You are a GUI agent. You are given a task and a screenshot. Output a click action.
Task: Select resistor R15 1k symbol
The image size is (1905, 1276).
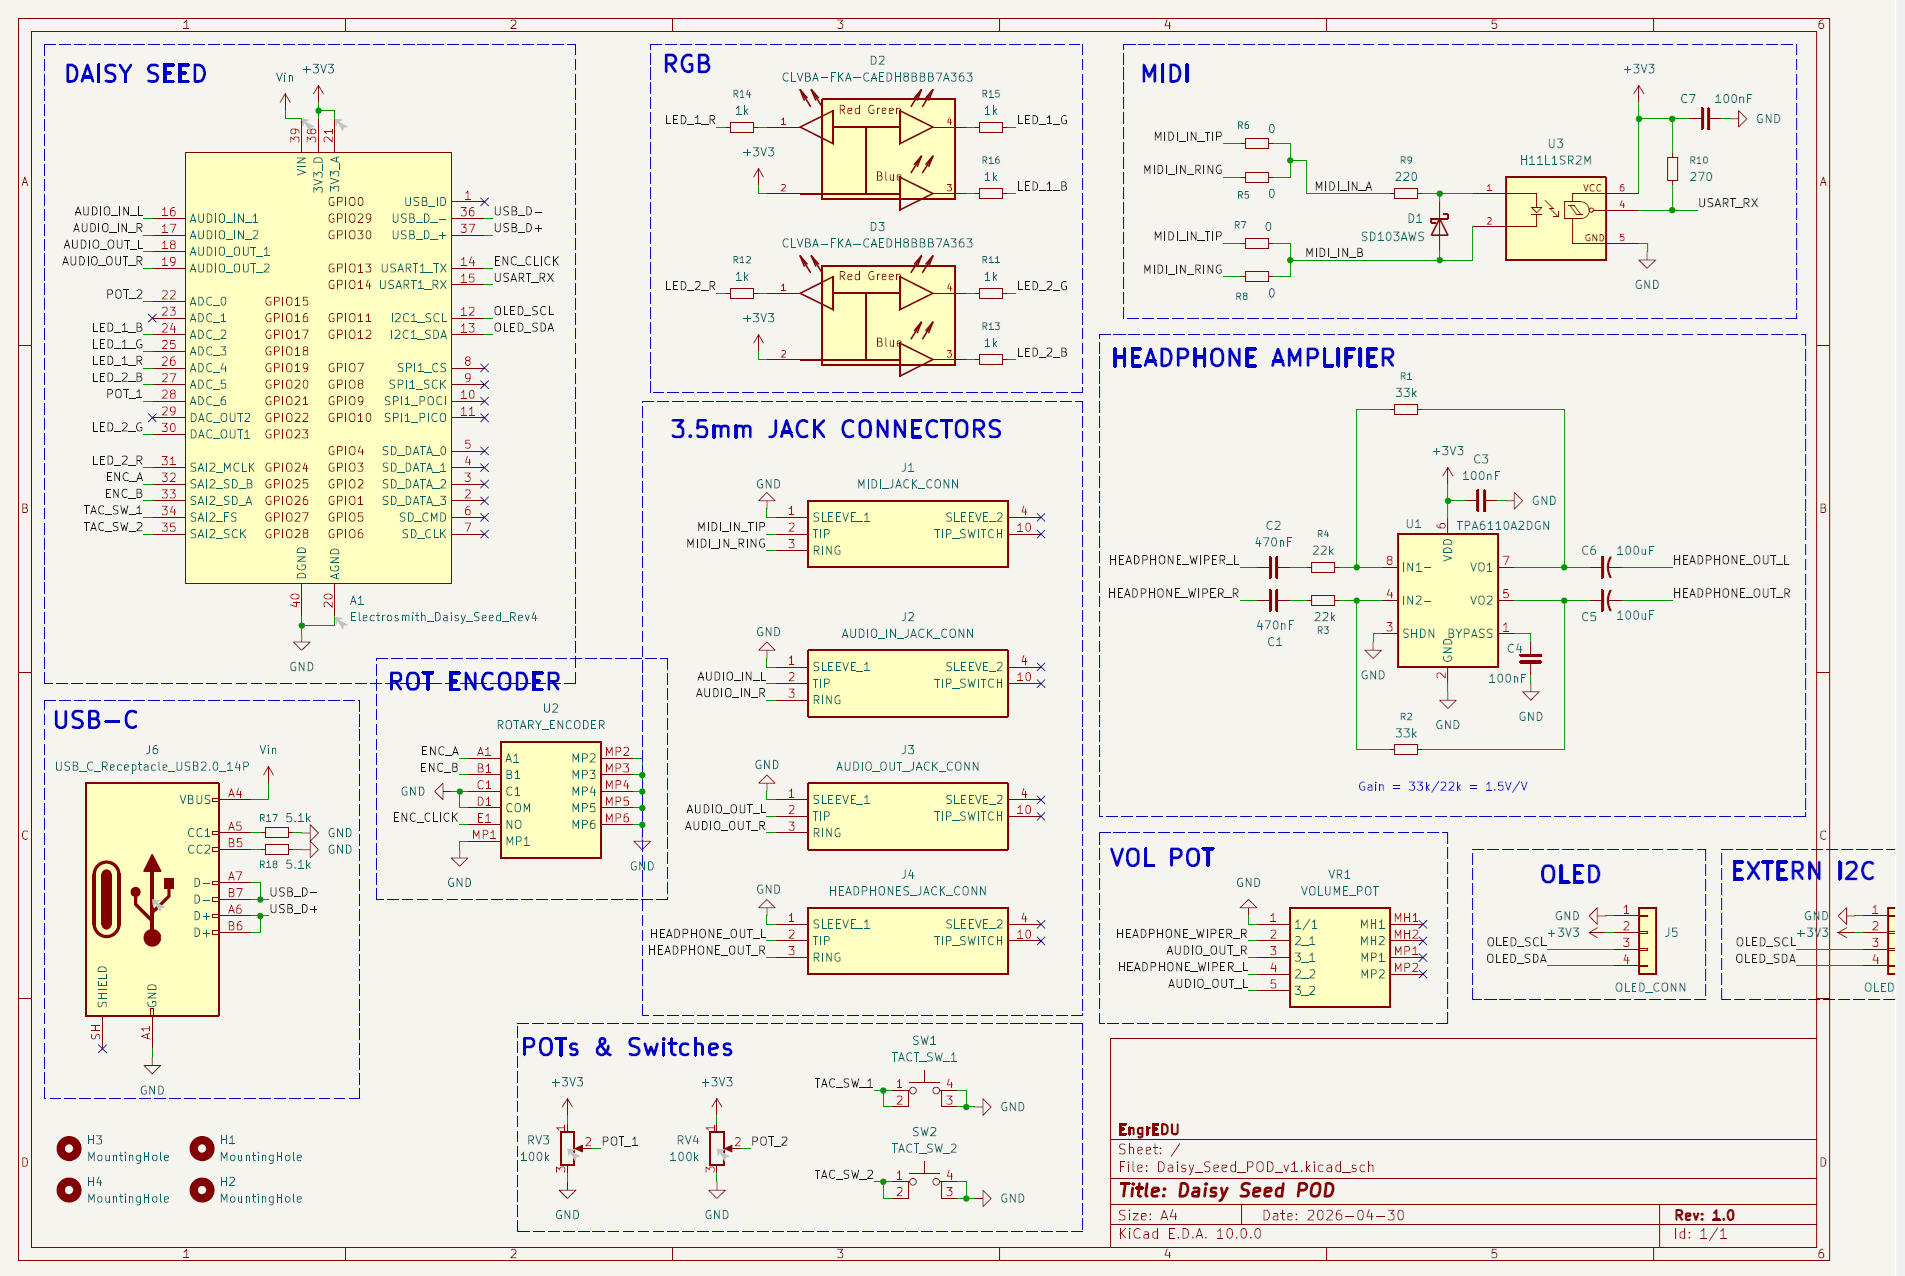pos(991,127)
